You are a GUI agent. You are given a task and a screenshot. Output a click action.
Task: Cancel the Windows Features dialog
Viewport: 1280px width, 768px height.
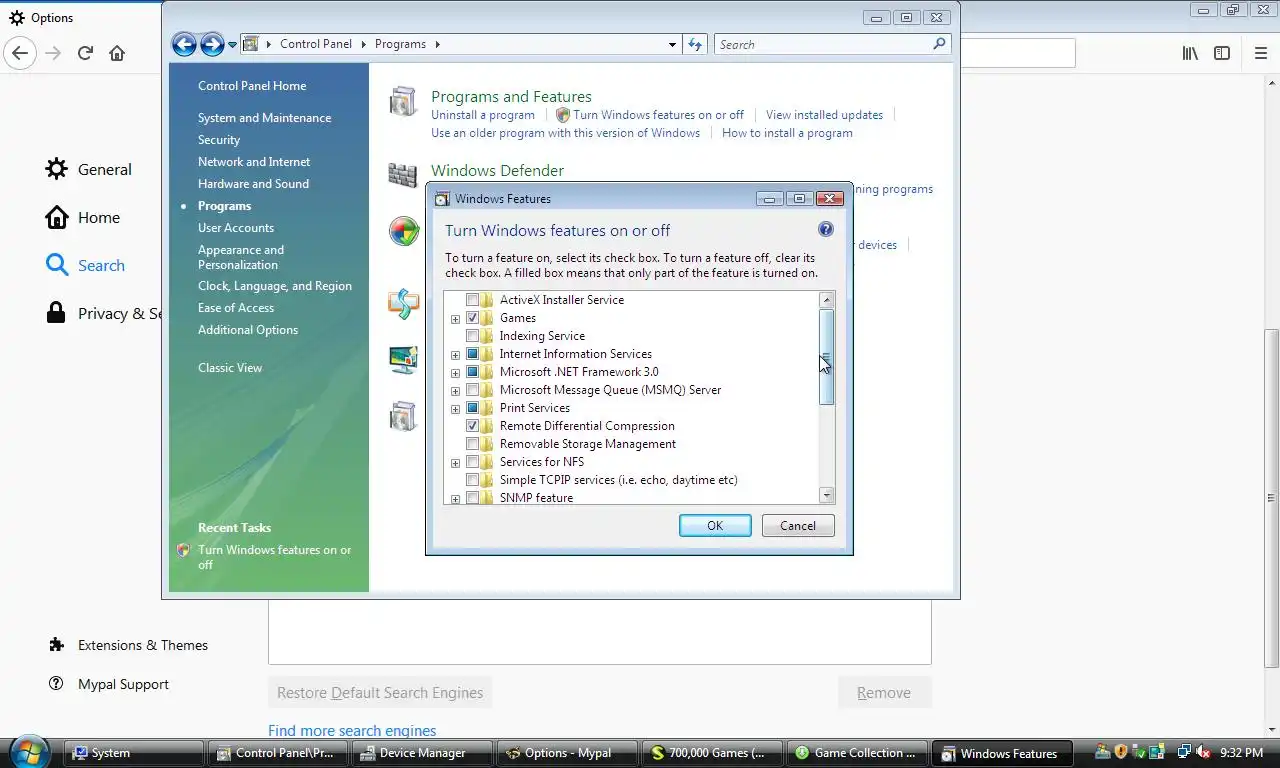[798, 526]
